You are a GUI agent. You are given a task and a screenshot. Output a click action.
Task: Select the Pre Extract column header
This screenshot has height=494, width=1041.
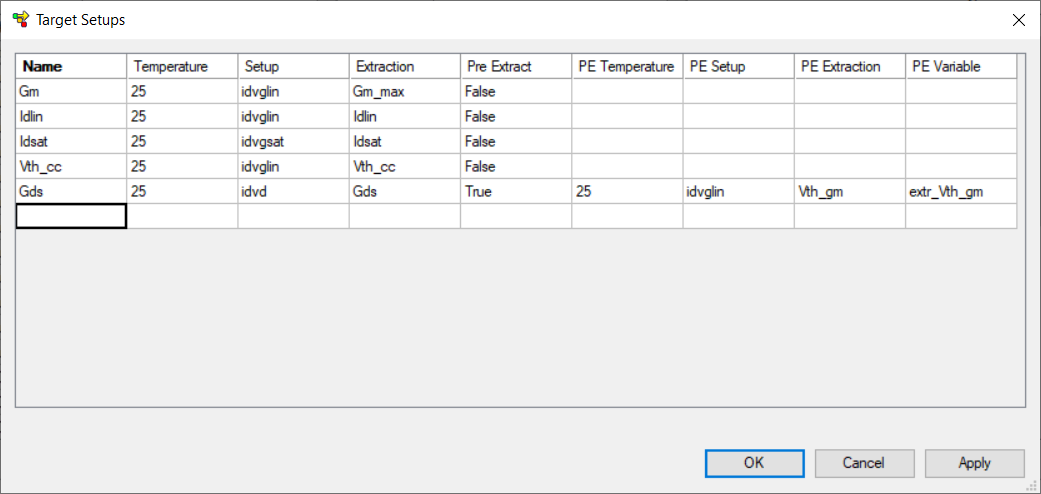[x=516, y=66]
